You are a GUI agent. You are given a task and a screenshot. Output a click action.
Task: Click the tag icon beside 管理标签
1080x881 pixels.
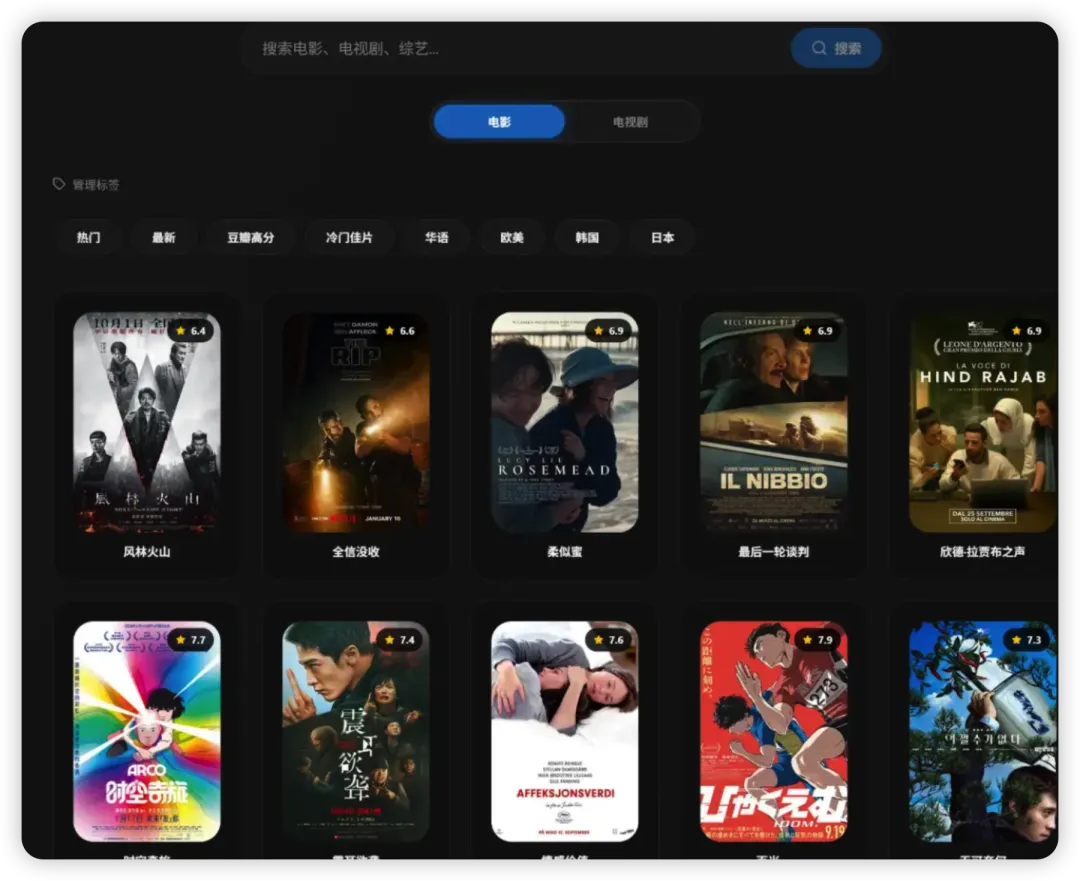coord(59,184)
